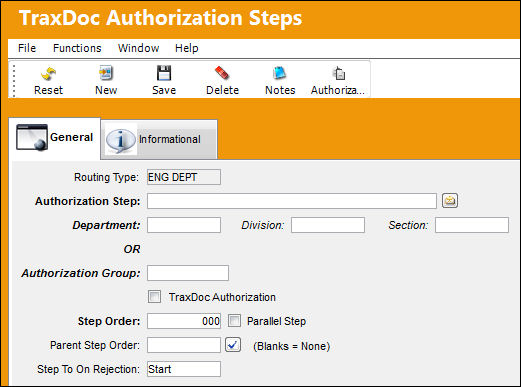Screen dimensions: 521x387
Task: Toggle the TraxDoc Authorization checkbox
Action: [154, 296]
